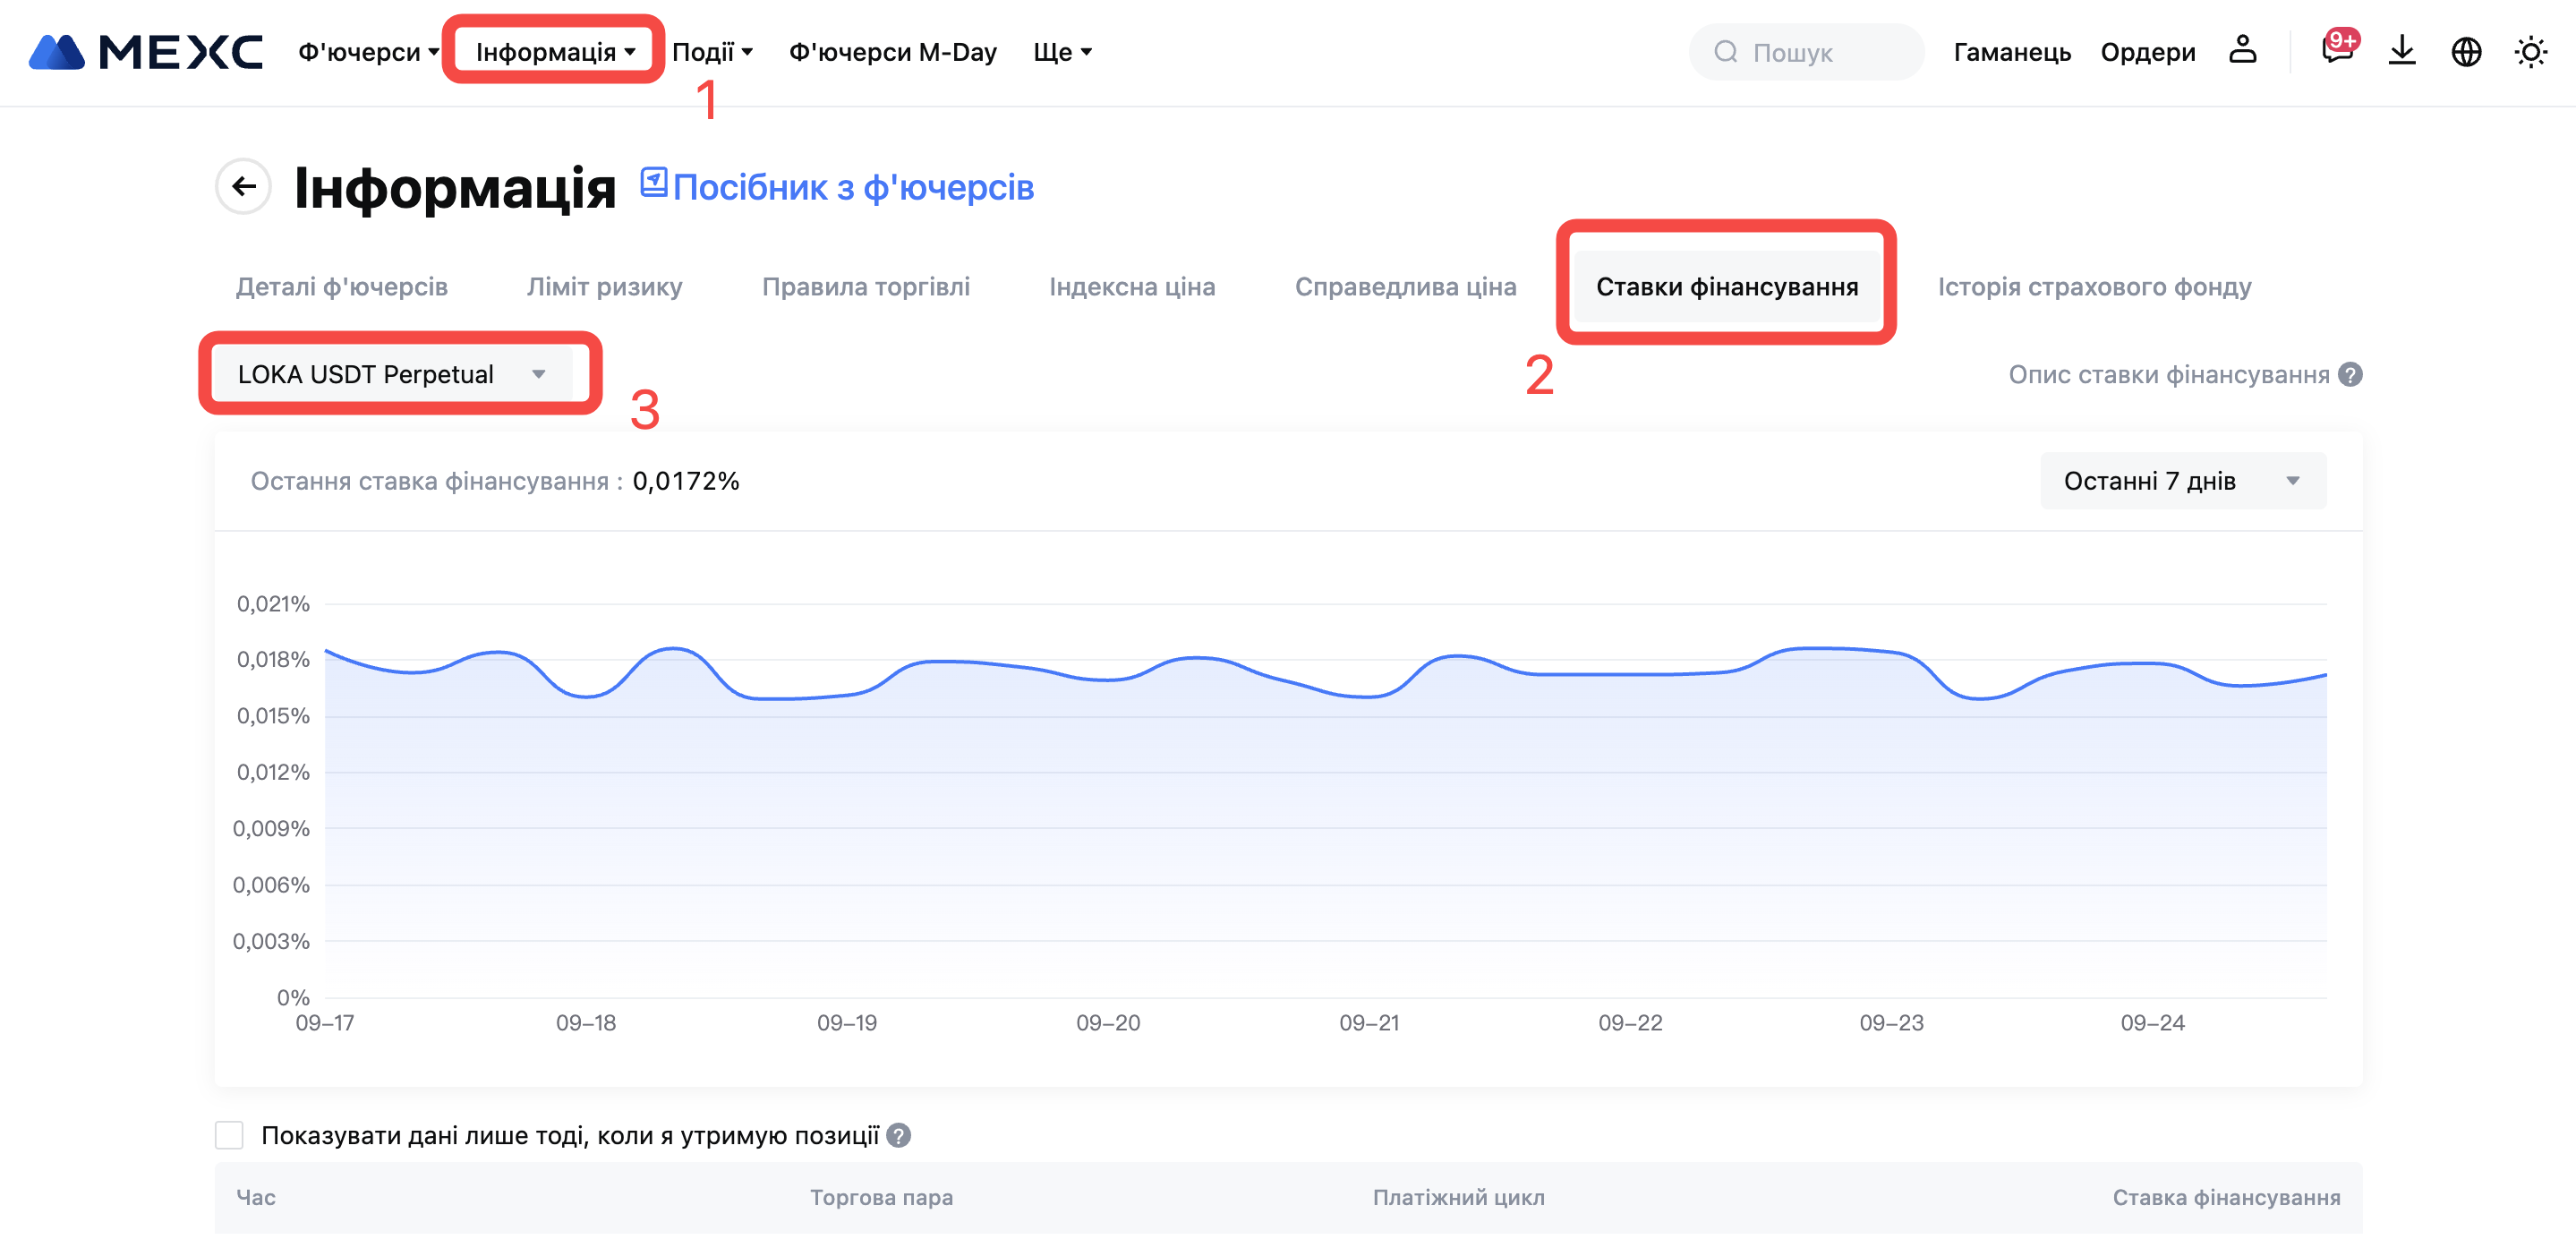Click the Гаманець link
This screenshot has height=1248, width=2576.
point(2011,52)
